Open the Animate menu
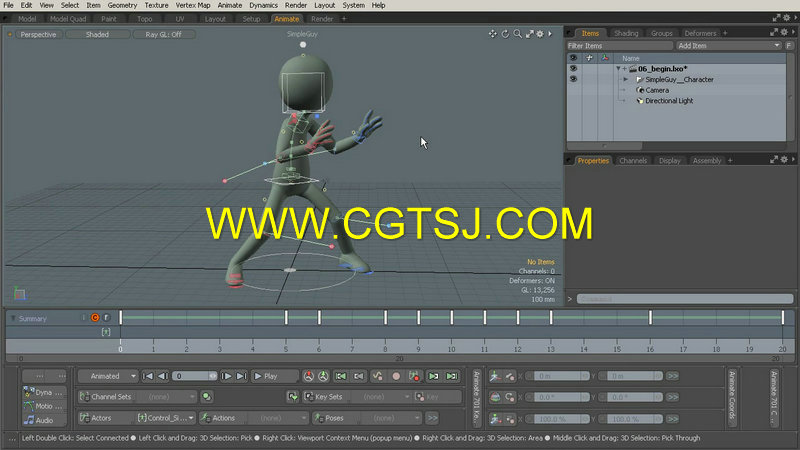Viewport: 800px width, 450px height. tap(230, 5)
